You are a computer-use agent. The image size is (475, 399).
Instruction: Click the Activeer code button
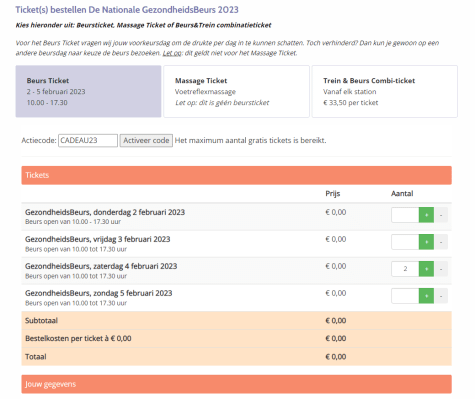146,140
